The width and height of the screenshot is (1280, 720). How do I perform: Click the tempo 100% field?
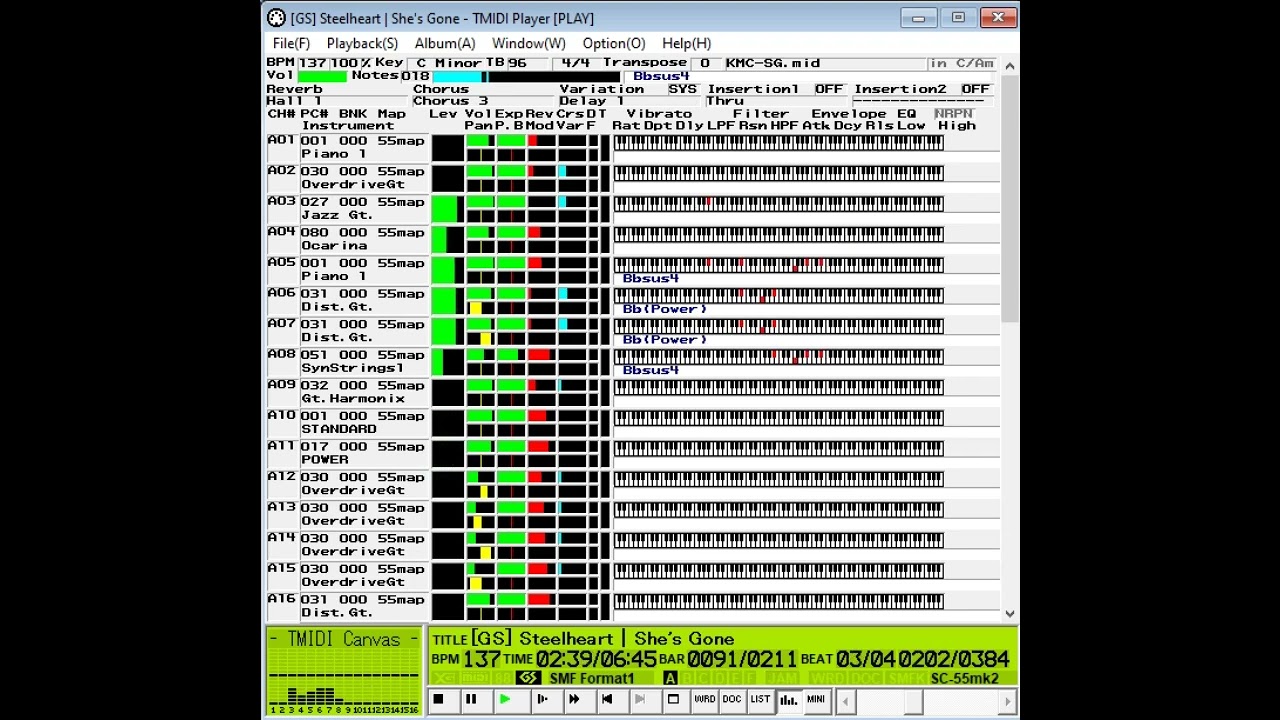[350, 63]
